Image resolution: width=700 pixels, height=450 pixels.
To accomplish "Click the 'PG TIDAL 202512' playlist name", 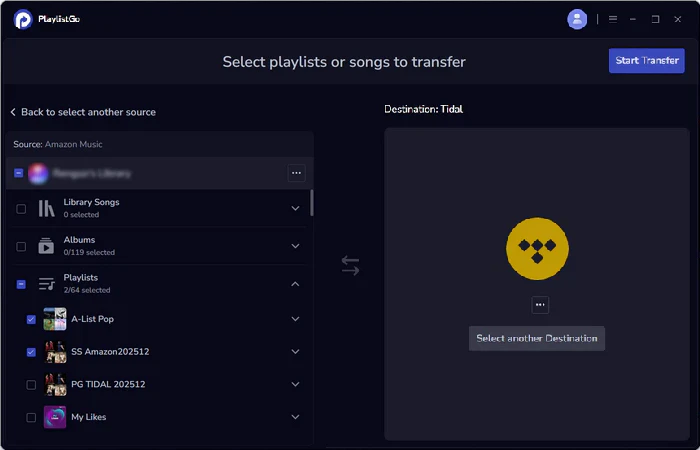I will [108, 384].
